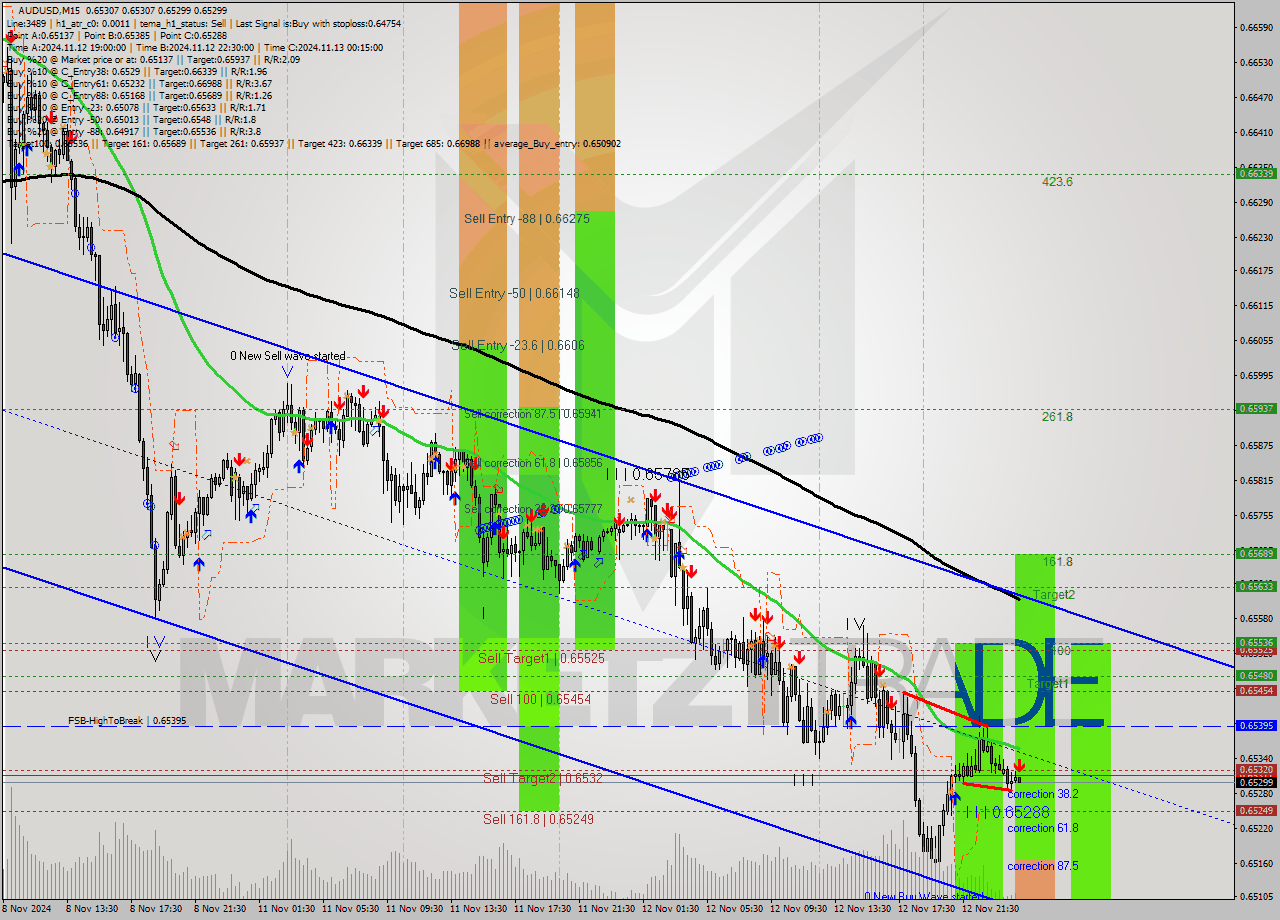Image resolution: width=1280 pixels, height=920 pixels.
Task: Click the 423.6 Fibonacci level label
Action: pos(1057,182)
